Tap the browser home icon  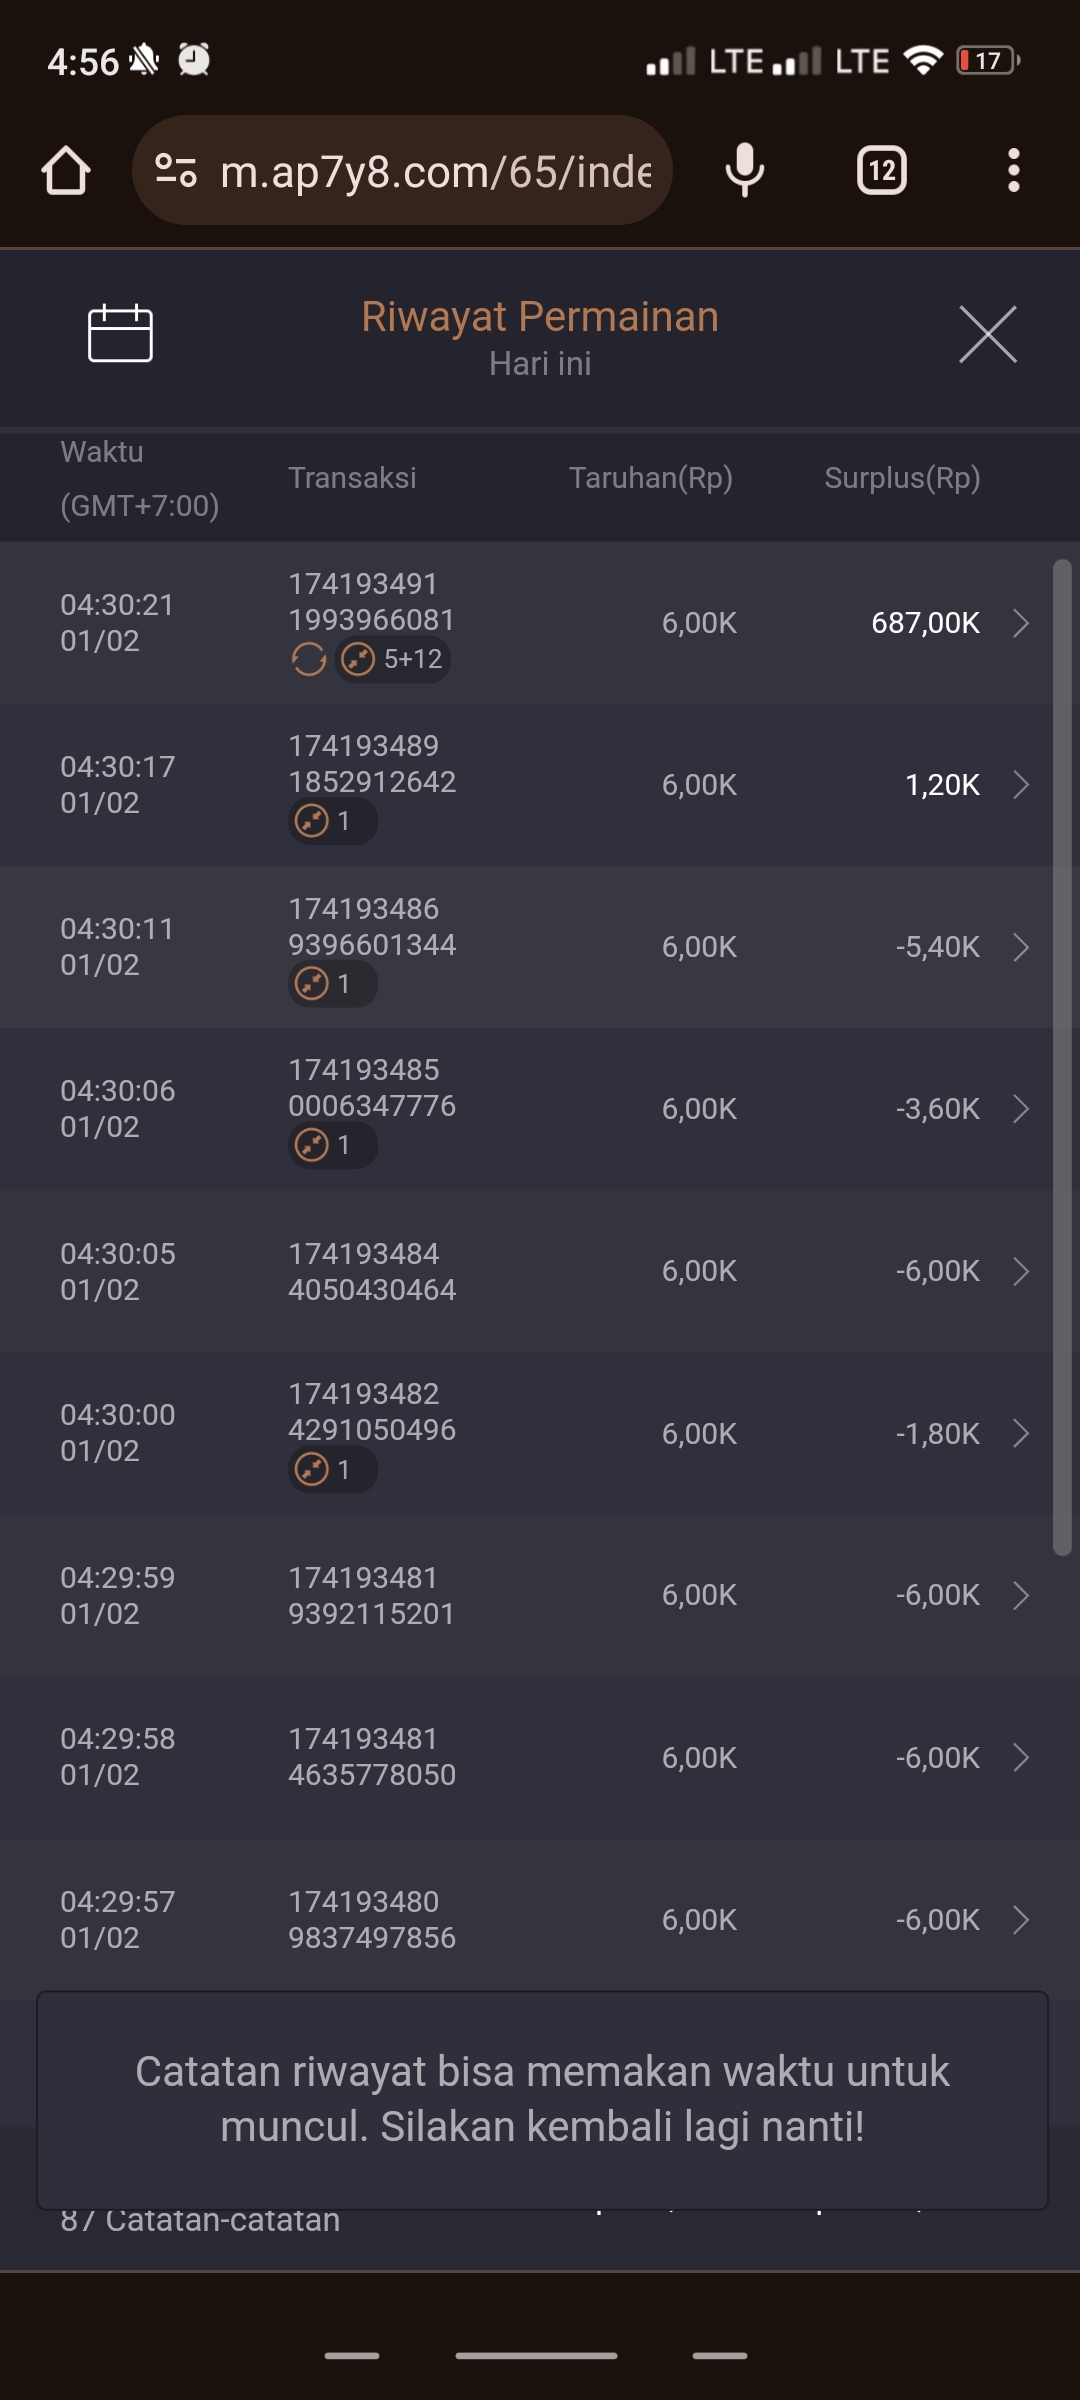point(66,171)
